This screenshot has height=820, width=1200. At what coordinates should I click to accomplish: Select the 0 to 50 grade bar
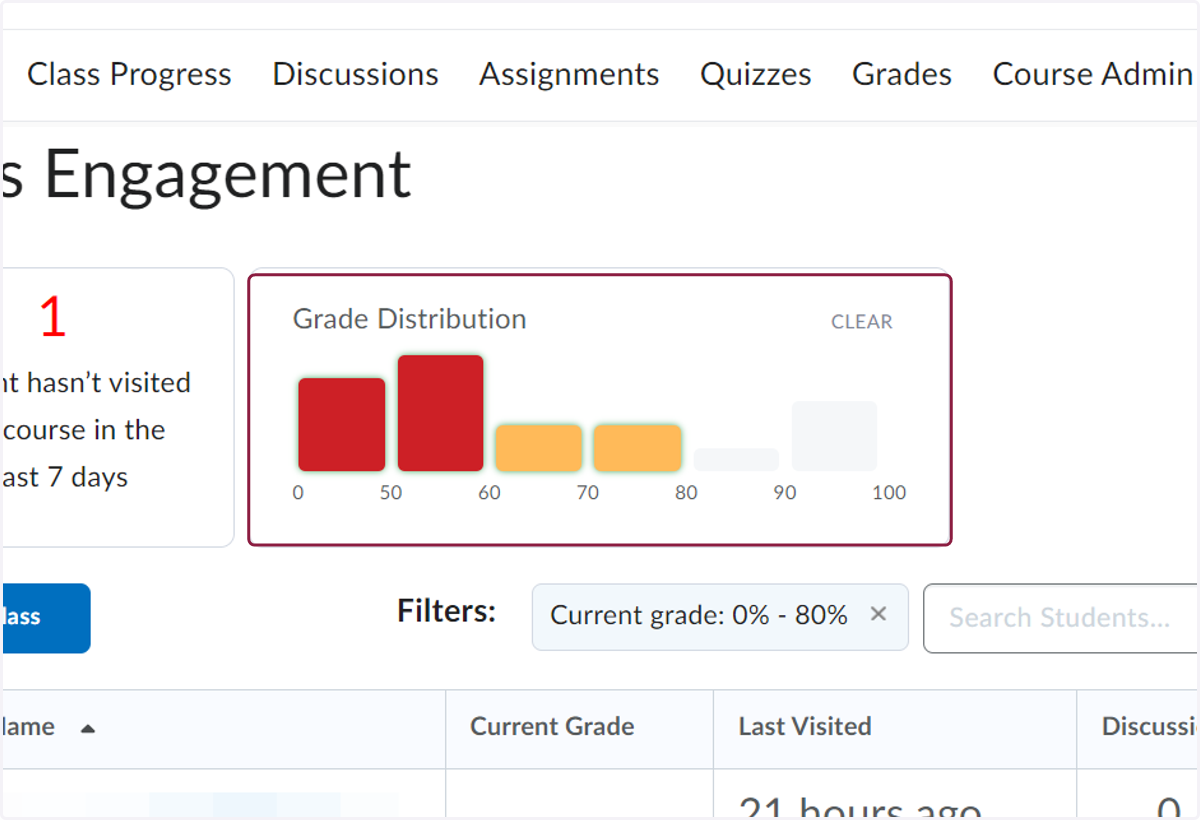342,424
